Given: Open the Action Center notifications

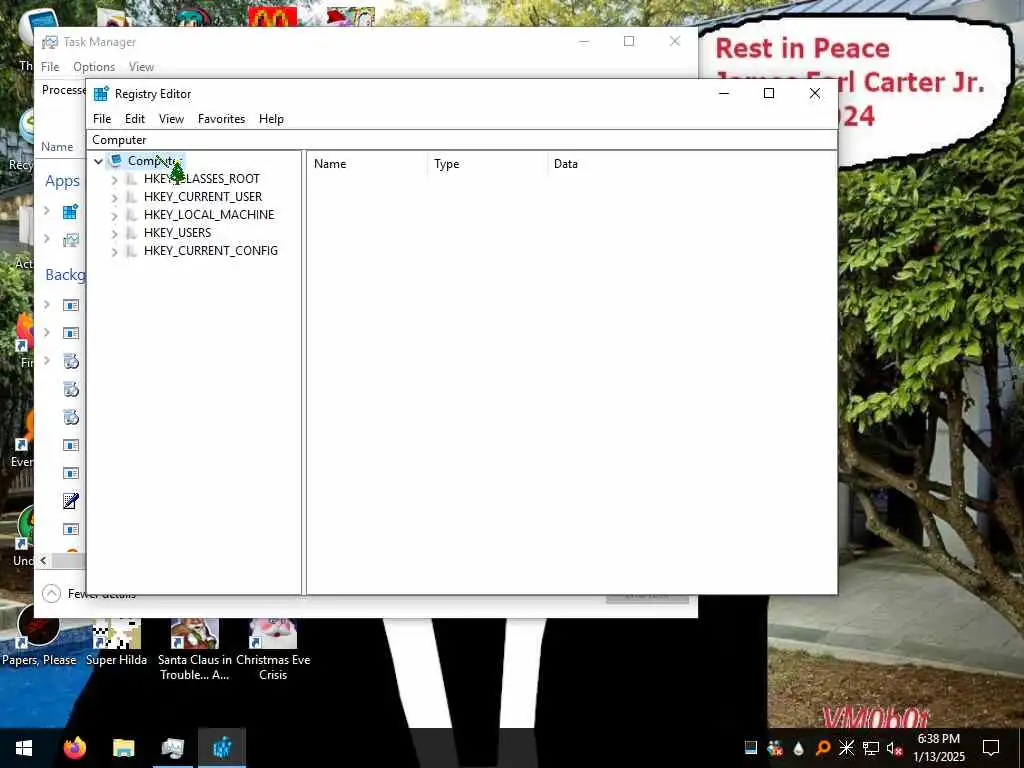Looking at the screenshot, I should (991, 748).
